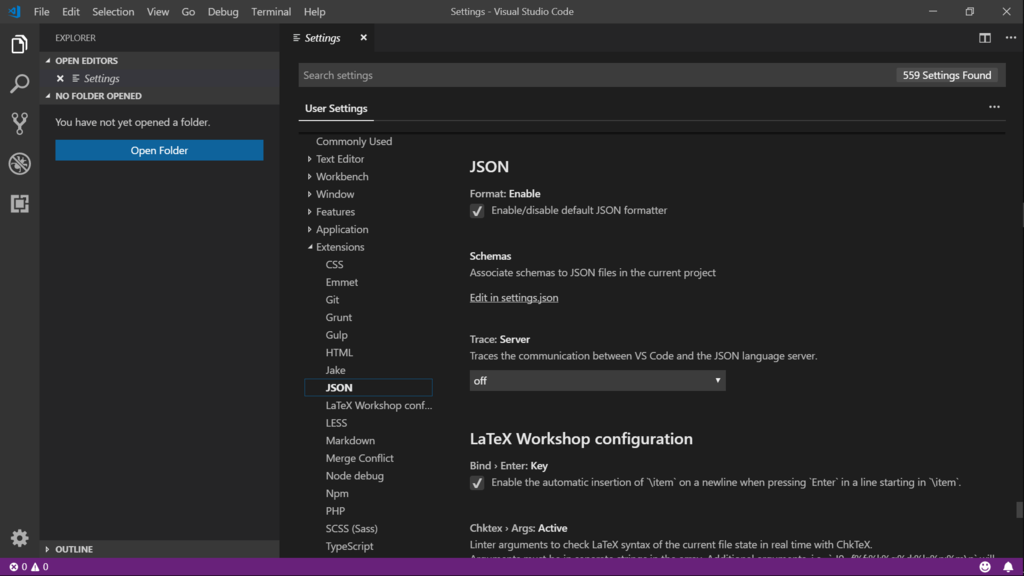1024x576 pixels.
Task: Click the Open Folder button
Action: 159,150
